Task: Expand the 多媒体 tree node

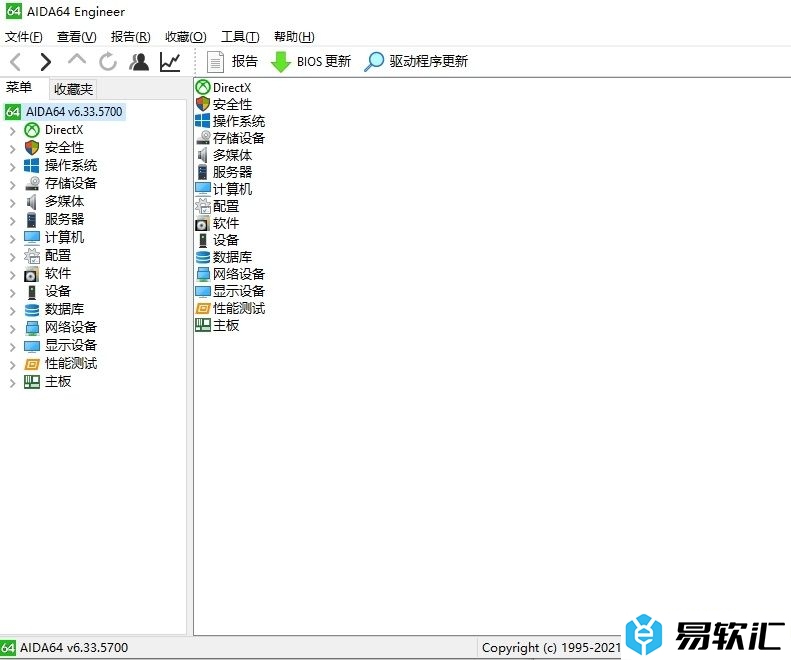Action: point(13,203)
